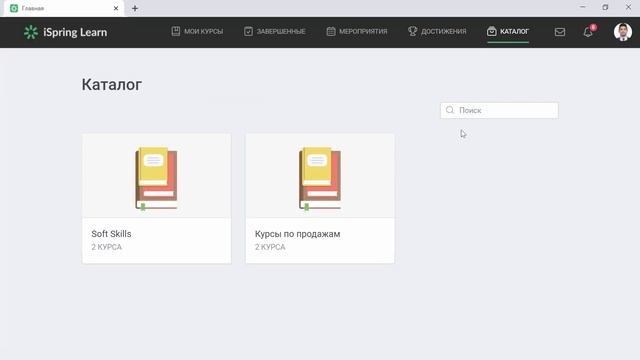Open the user profile avatar

(622, 32)
